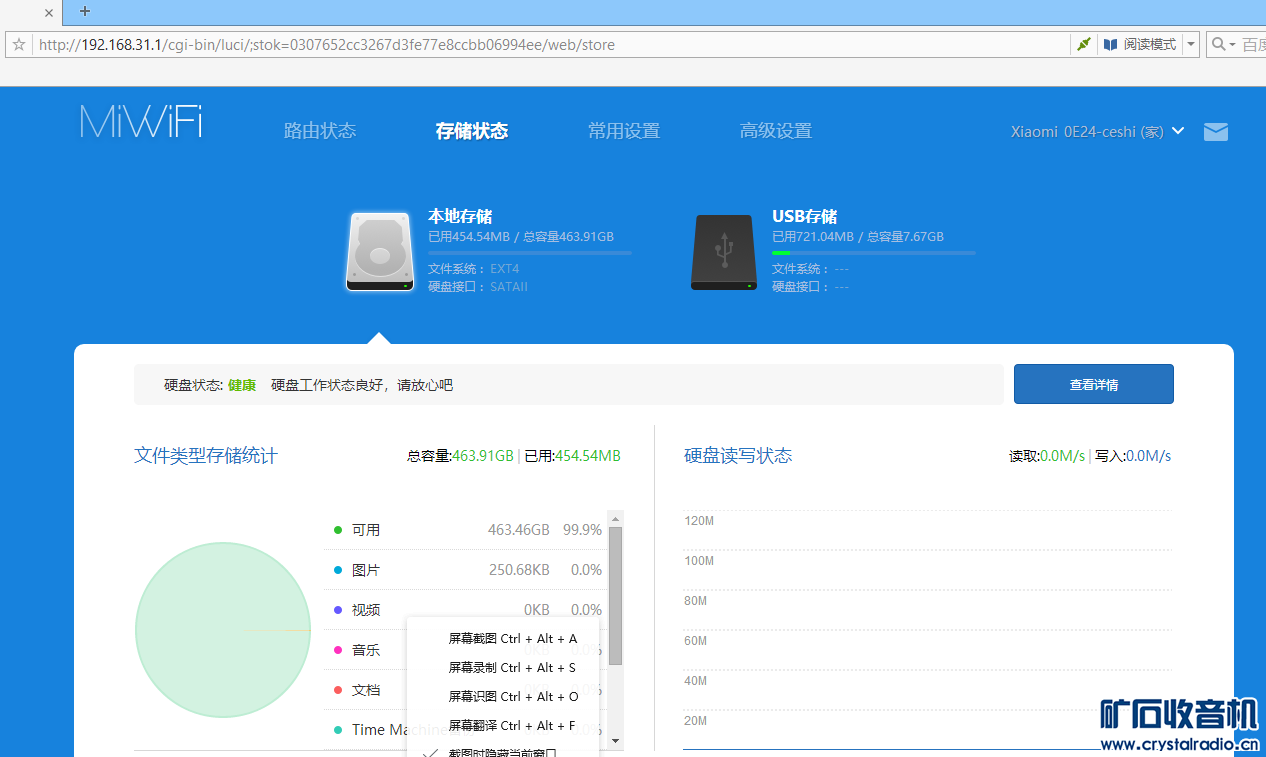1266x757 pixels.
Task: Click the pink dot beside 音乐
Action: coord(338,650)
